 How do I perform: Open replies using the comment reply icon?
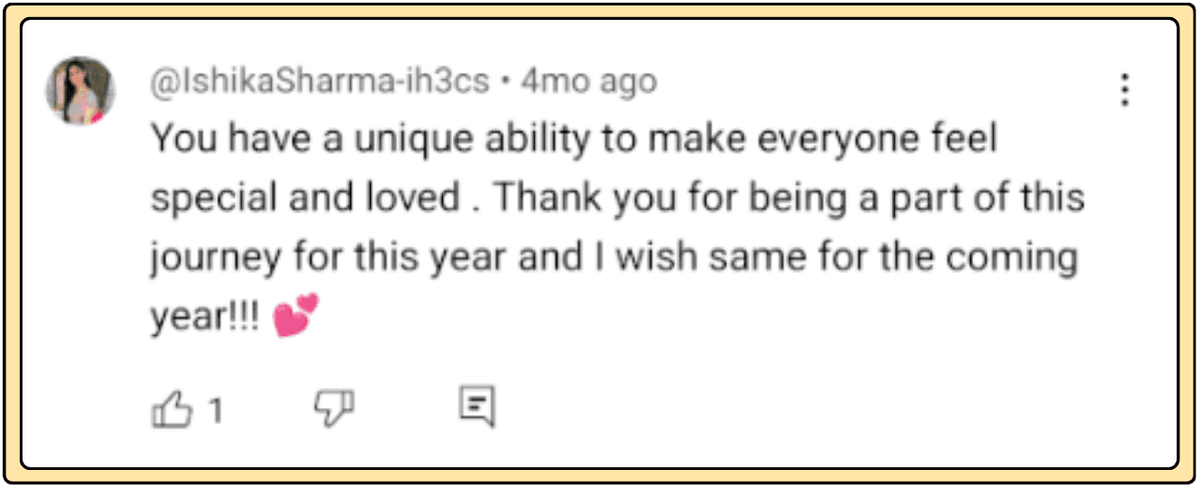[477, 406]
